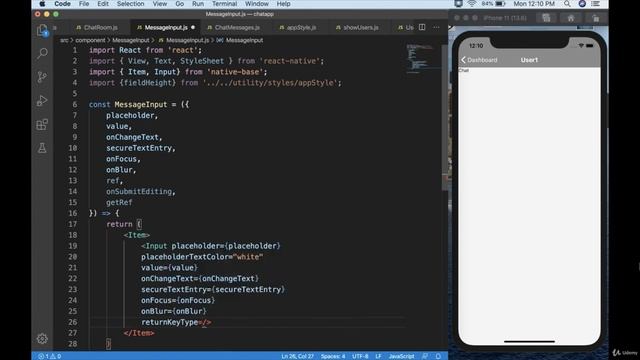Open the Go menu

click(x=180, y=4)
